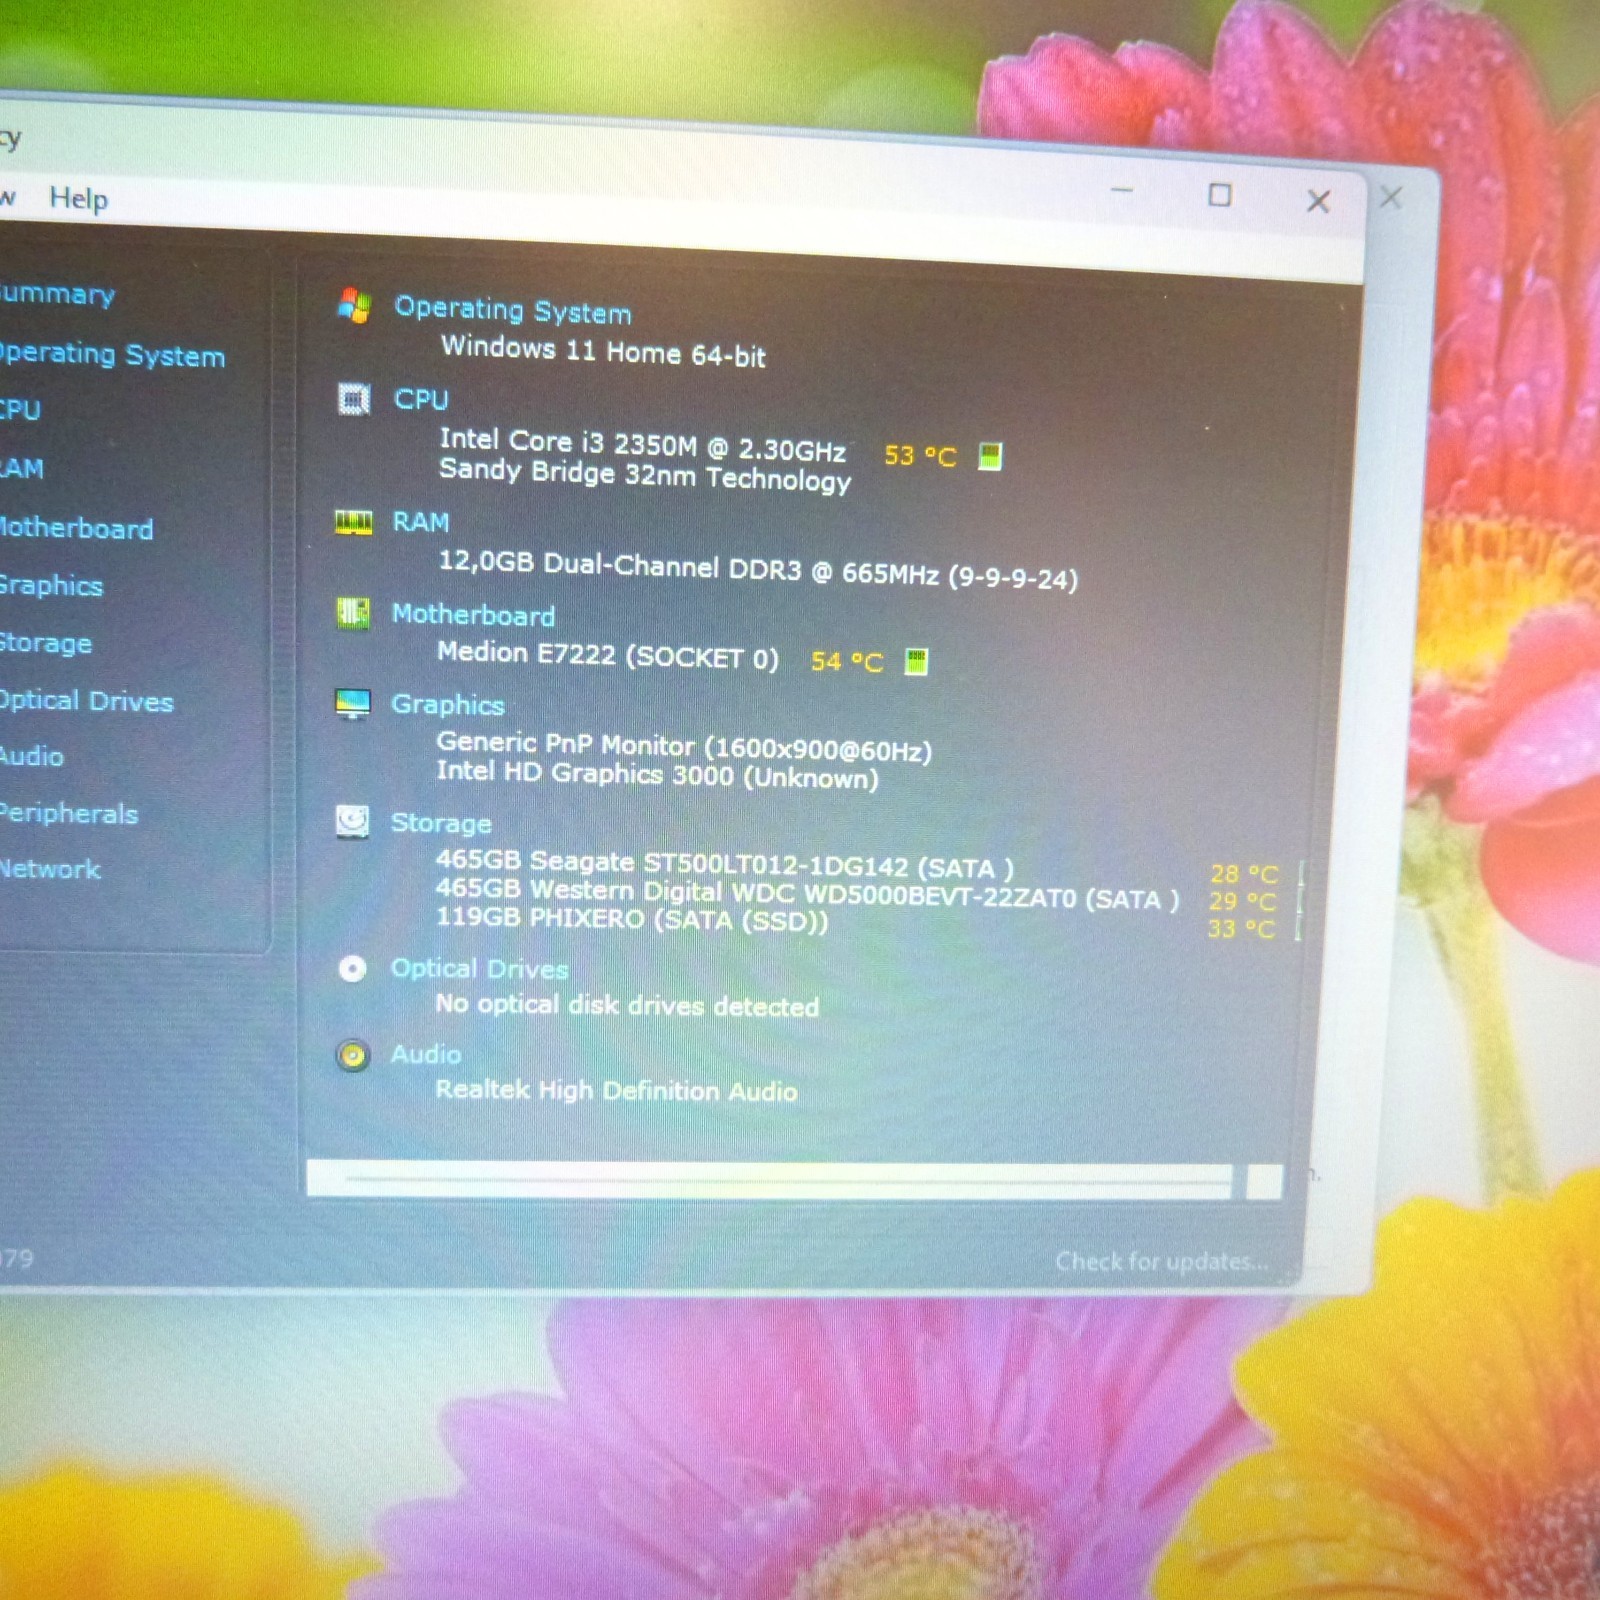The height and width of the screenshot is (1600, 1600).
Task: Open the Storage heading link
Action: (441, 823)
